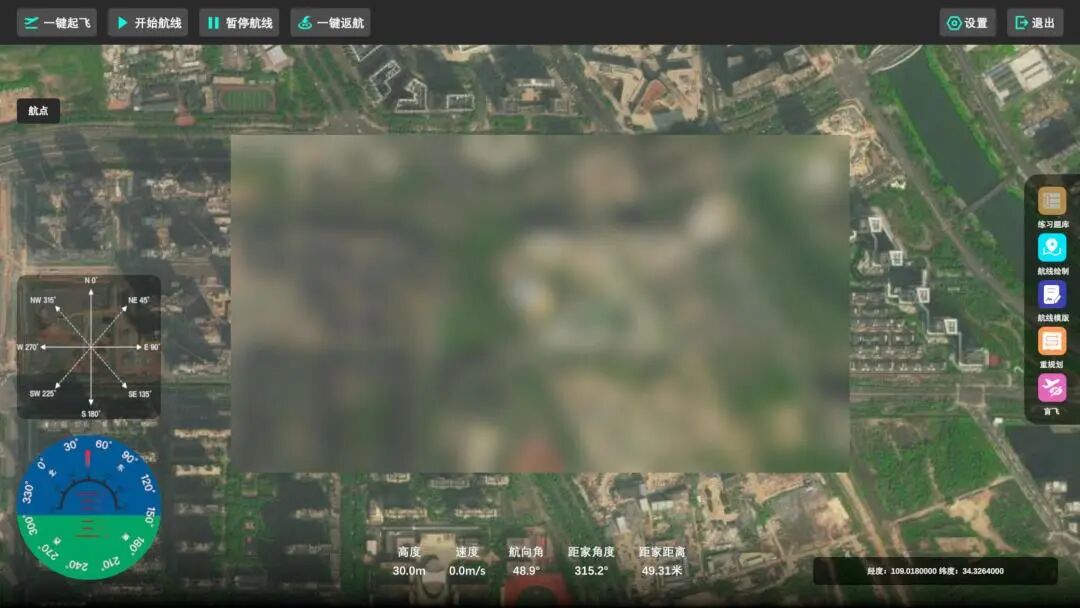The width and height of the screenshot is (1080, 608).
Task: Click the 距家角度 home angle readout
Action: [592, 561]
